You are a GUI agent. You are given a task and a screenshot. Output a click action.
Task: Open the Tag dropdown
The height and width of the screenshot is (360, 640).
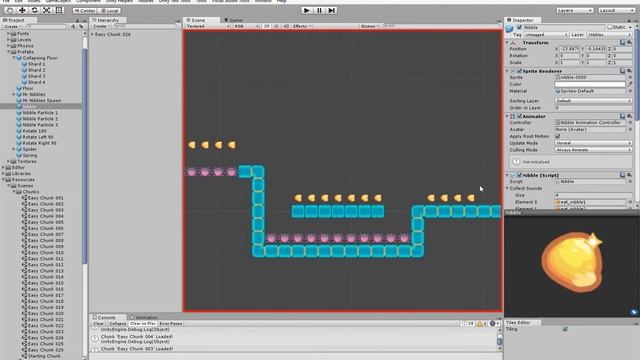point(546,35)
